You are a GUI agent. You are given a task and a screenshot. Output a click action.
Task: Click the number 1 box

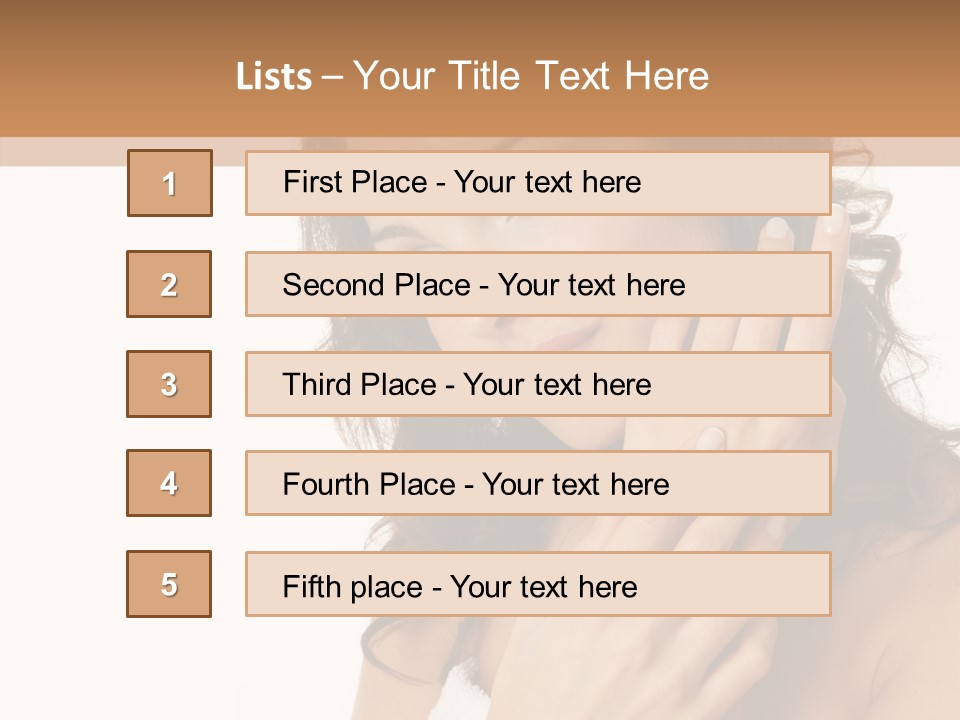click(x=170, y=183)
